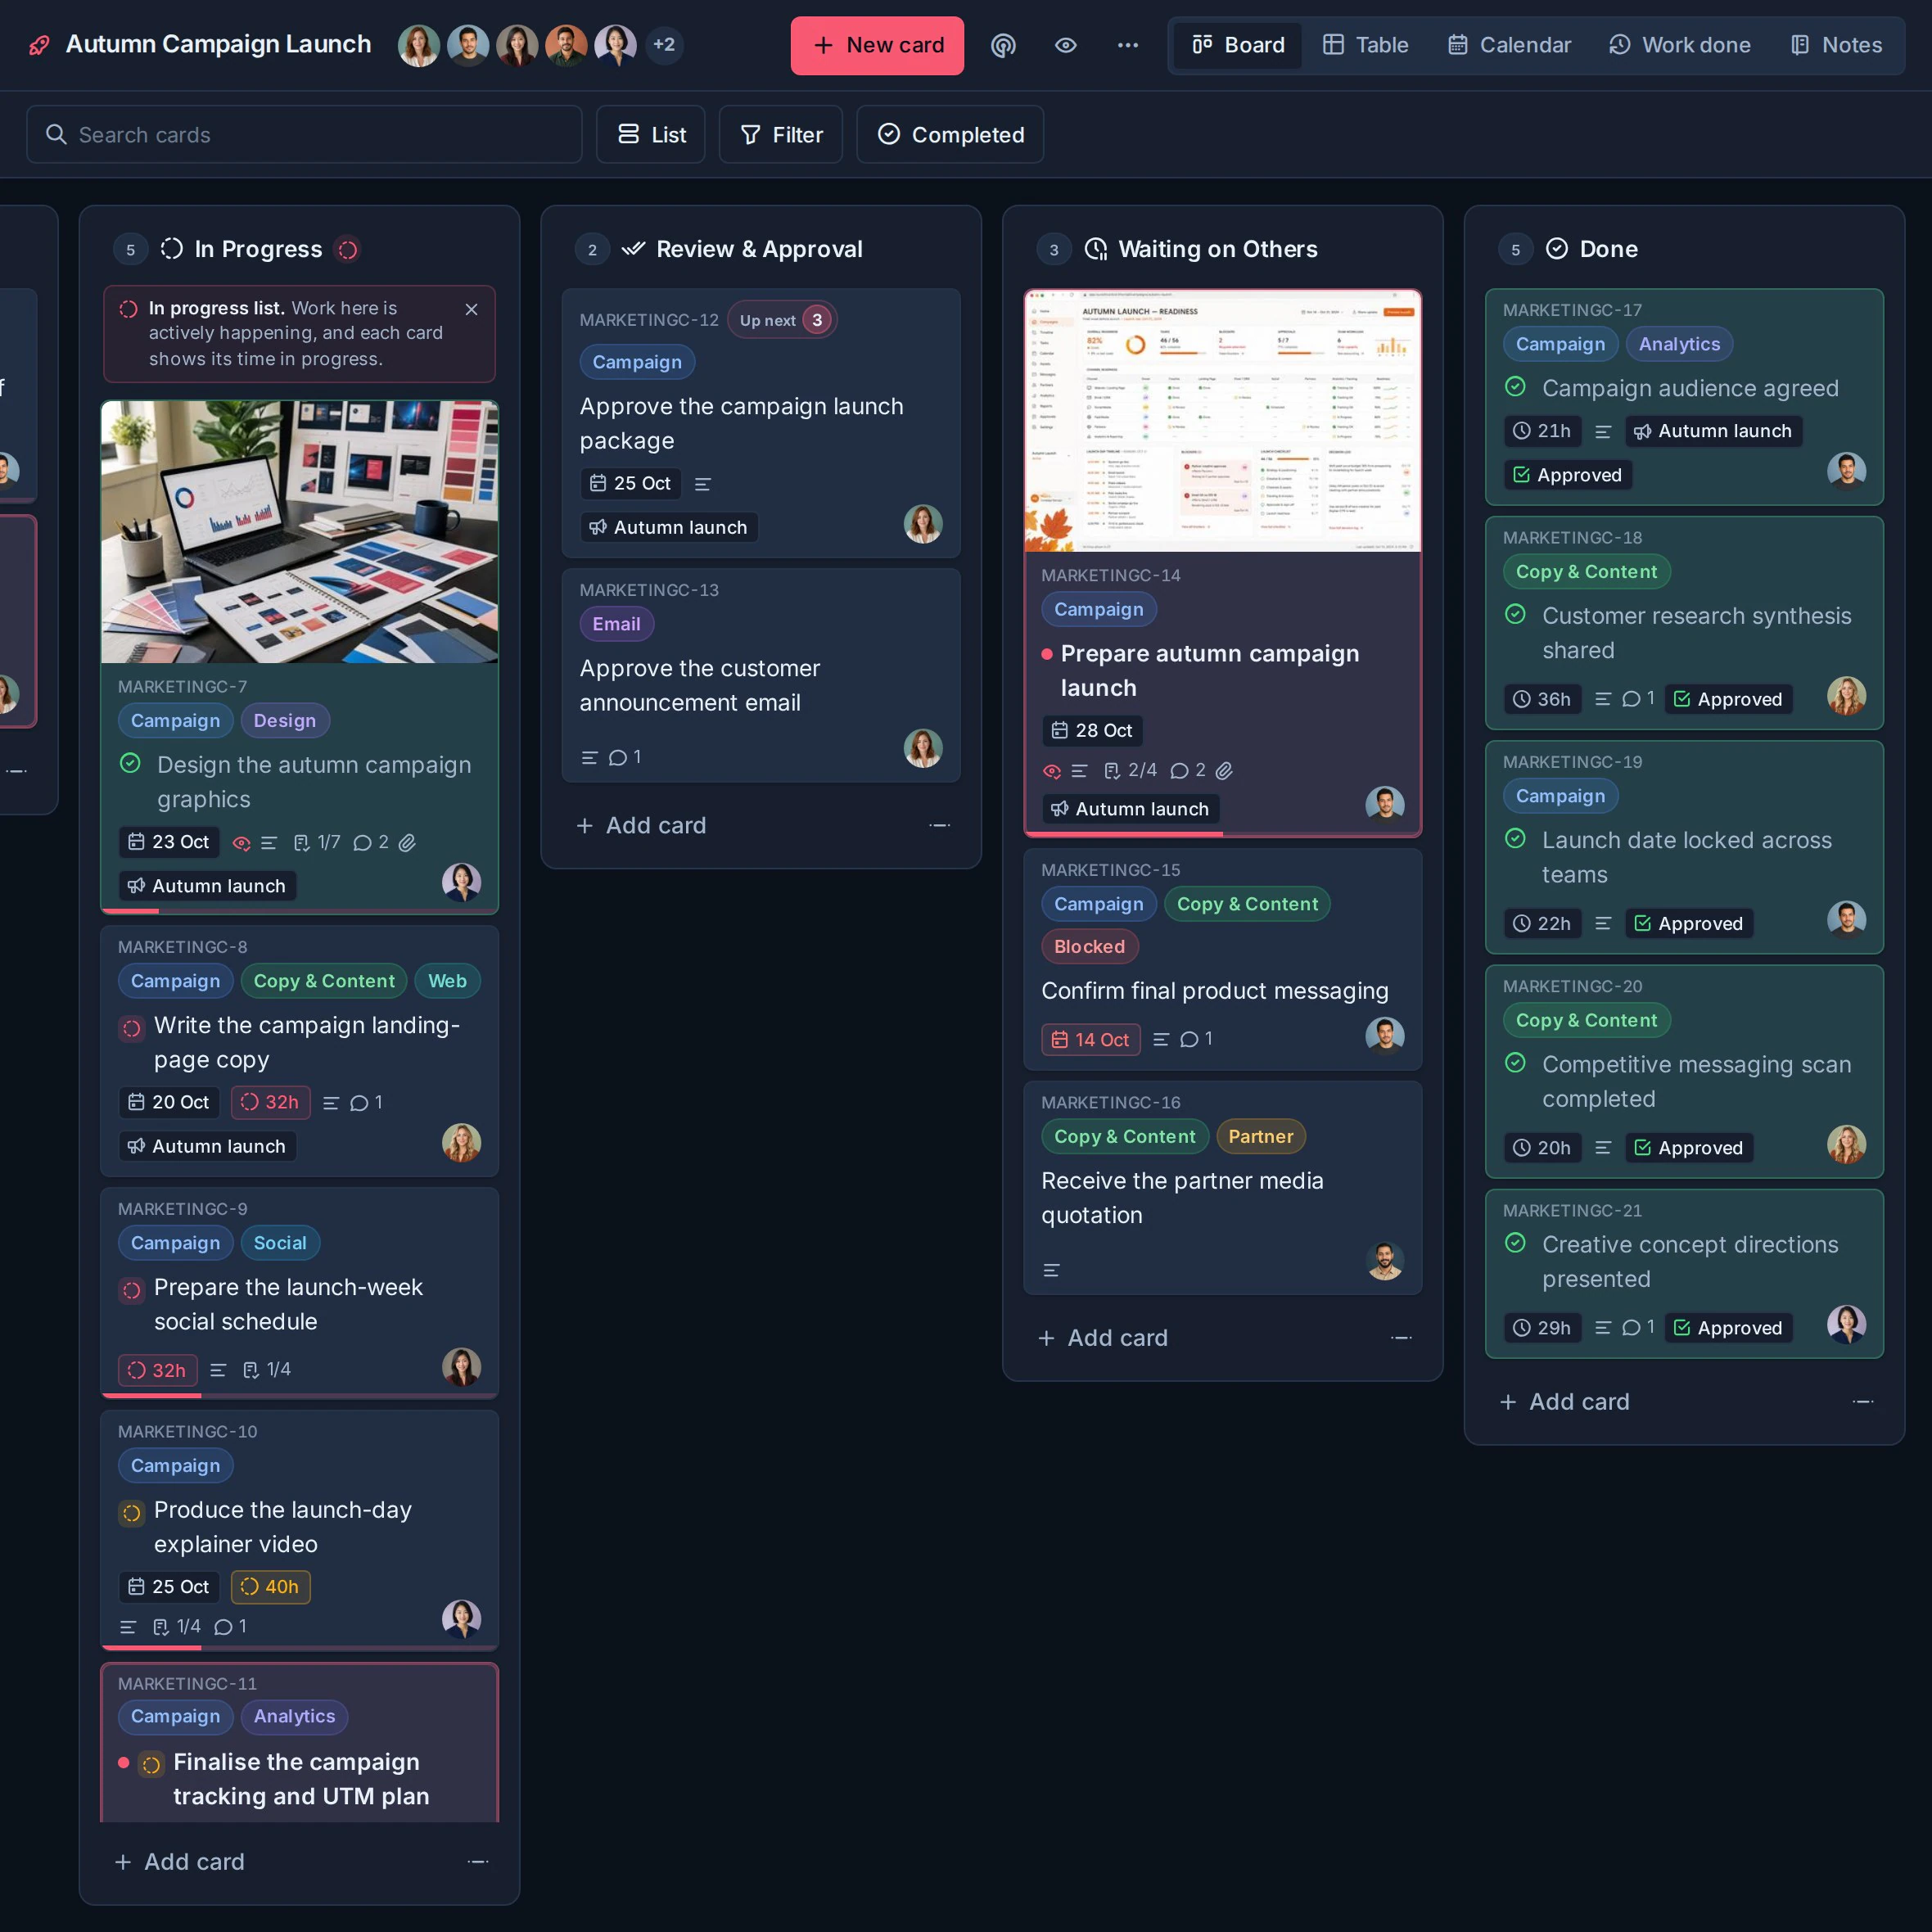Switch to the Table view tab
Screen dimensions: 1932x1932
point(1365,45)
